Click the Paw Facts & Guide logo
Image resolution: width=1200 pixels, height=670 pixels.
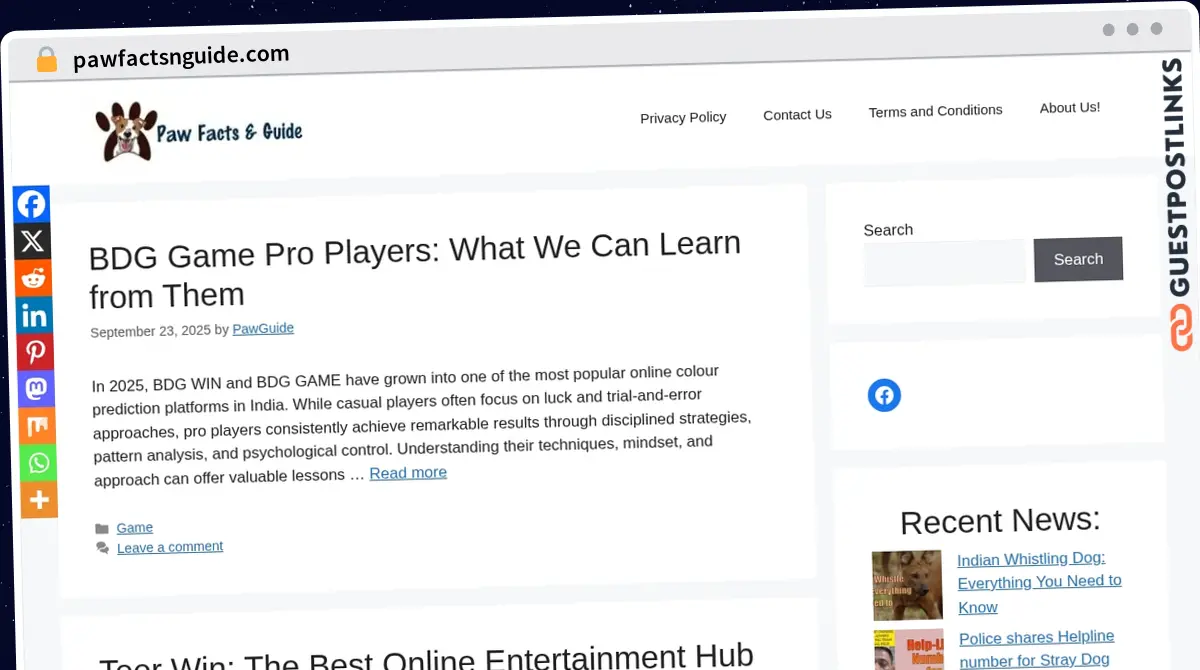pyautogui.click(x=198, y=131)
